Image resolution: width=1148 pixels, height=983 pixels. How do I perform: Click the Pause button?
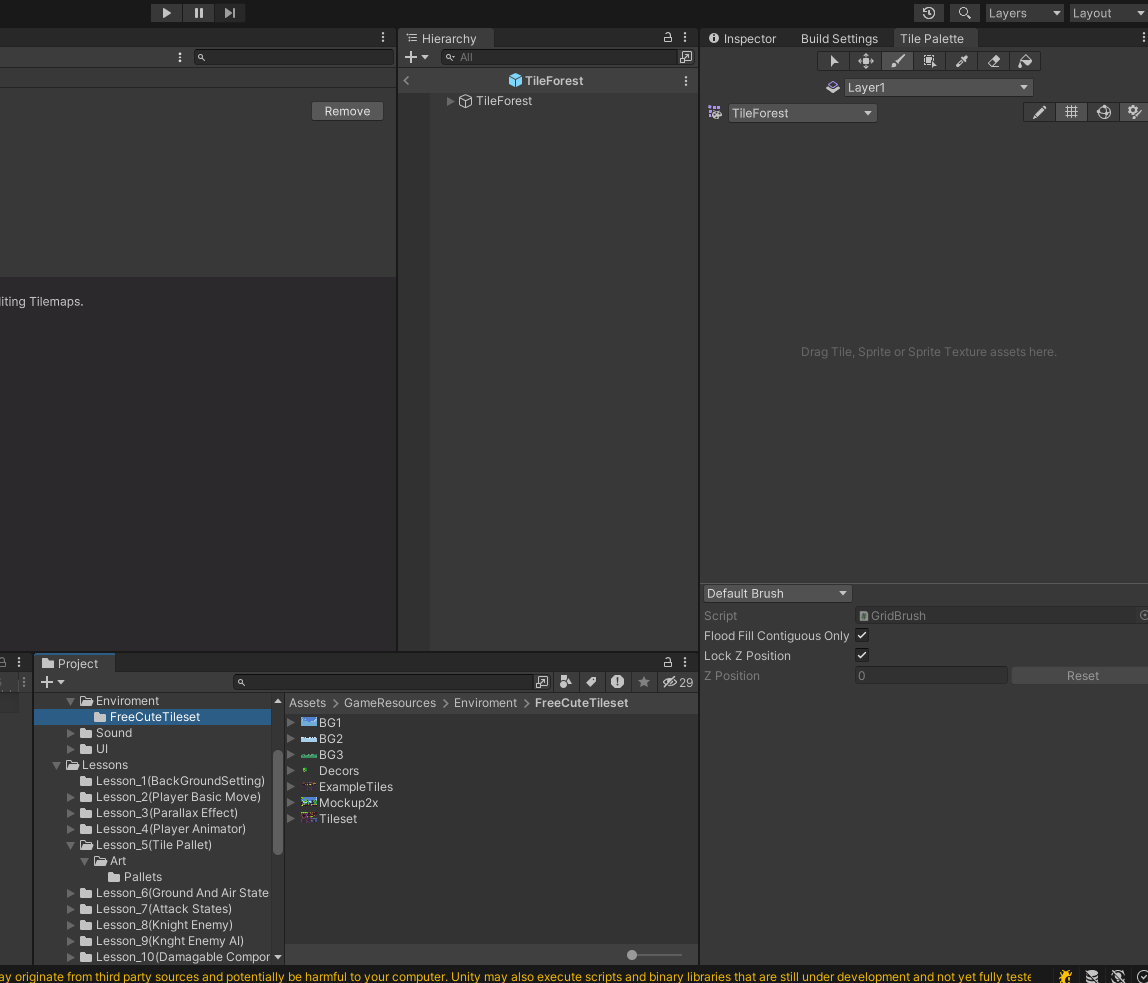coord(198,12)
